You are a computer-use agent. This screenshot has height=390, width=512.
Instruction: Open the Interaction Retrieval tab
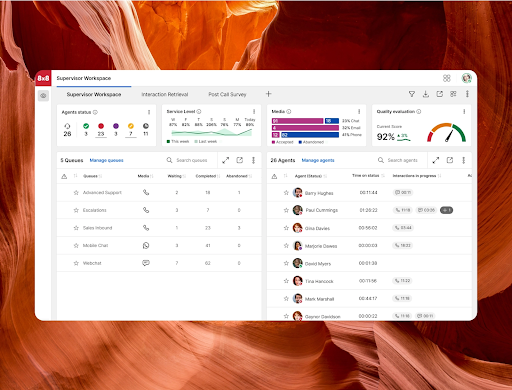pos(165,95)
